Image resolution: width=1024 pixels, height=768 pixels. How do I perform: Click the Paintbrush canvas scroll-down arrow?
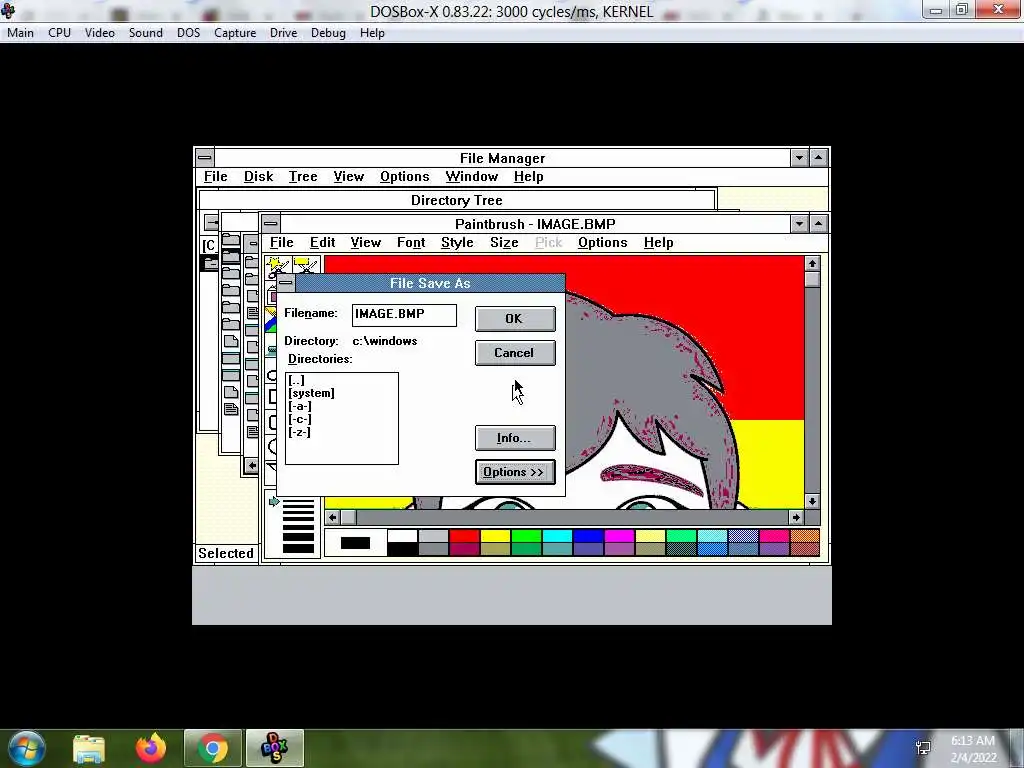(x=812, y=502)
